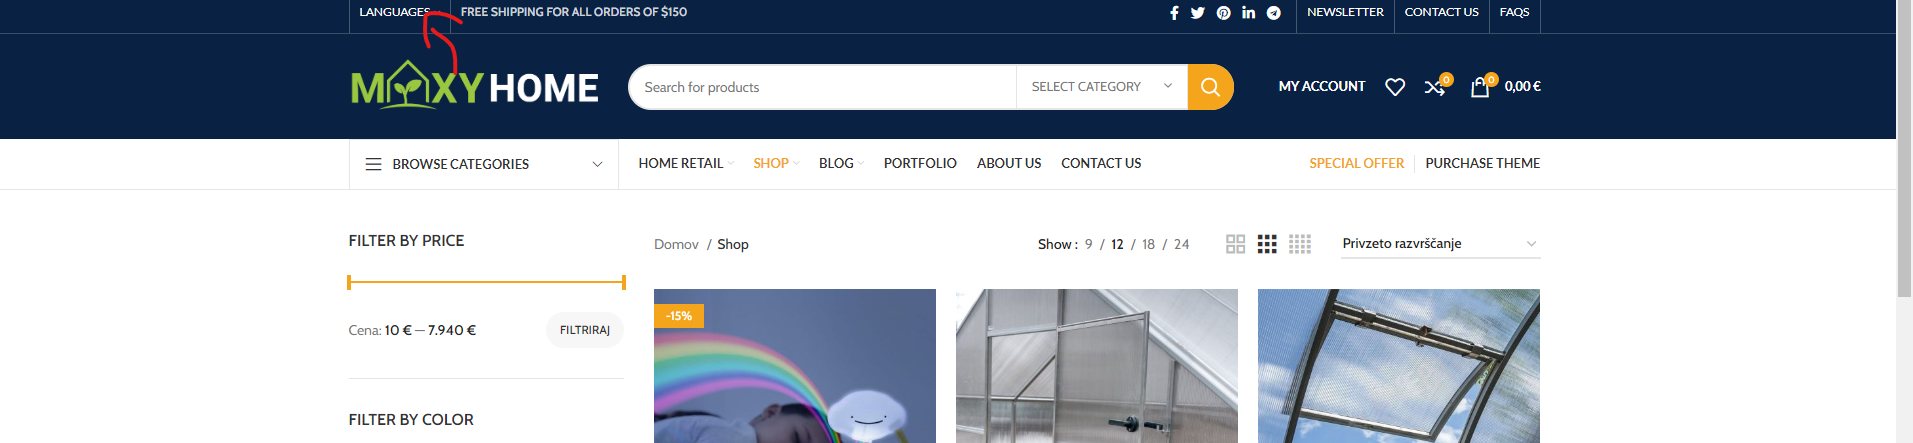Switch to two-column product grid view
Viewport: 1913px width, 443px height.
(x=1236, y=244)
